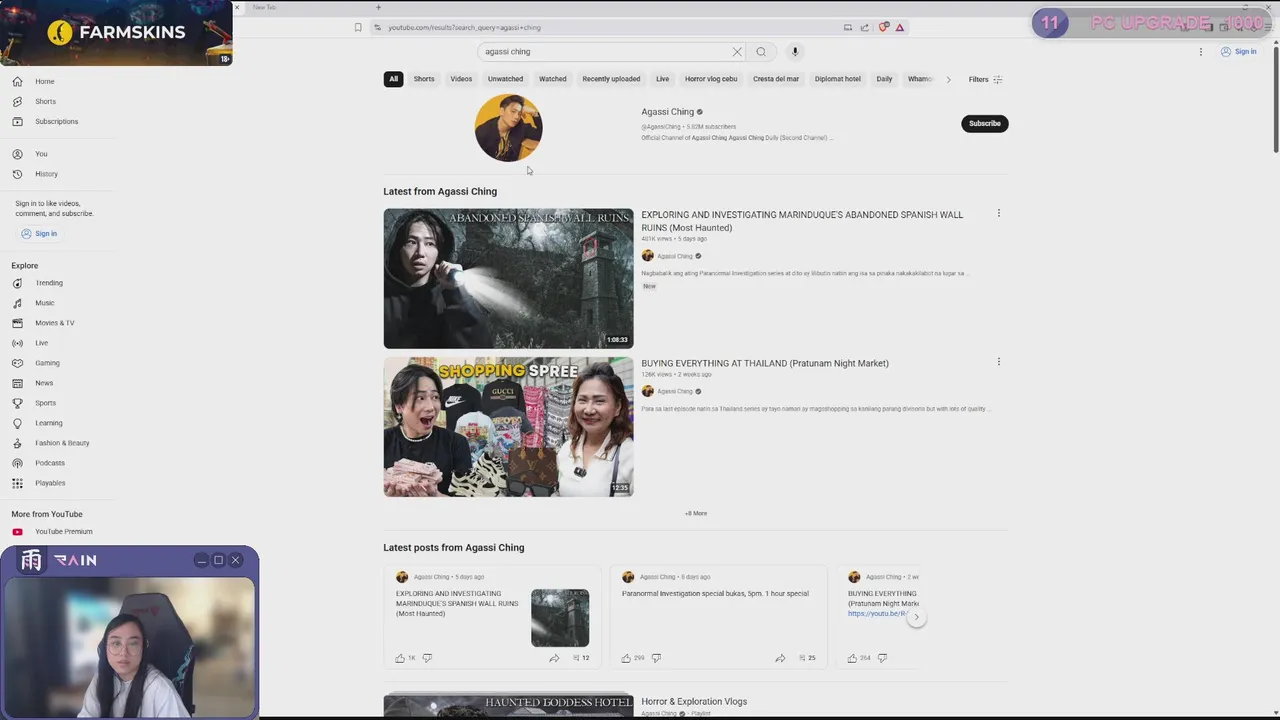Viewport: 1280px width, 720px height.
Task: Share the Marinduque Spanish Wall Ruins post
Action: tap(554, 658)
